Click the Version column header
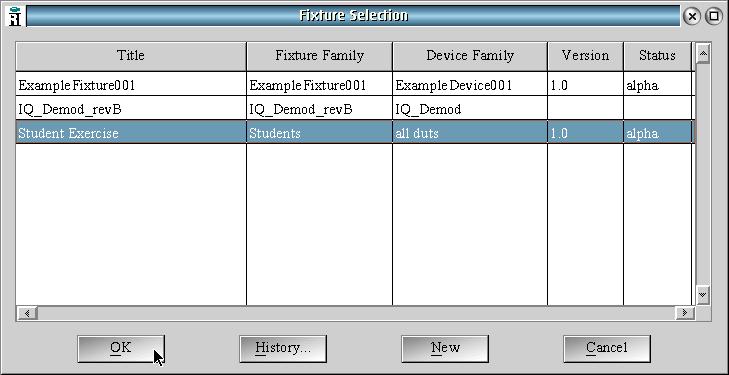This screenshot has height=375, width=729. coord(585,56)
